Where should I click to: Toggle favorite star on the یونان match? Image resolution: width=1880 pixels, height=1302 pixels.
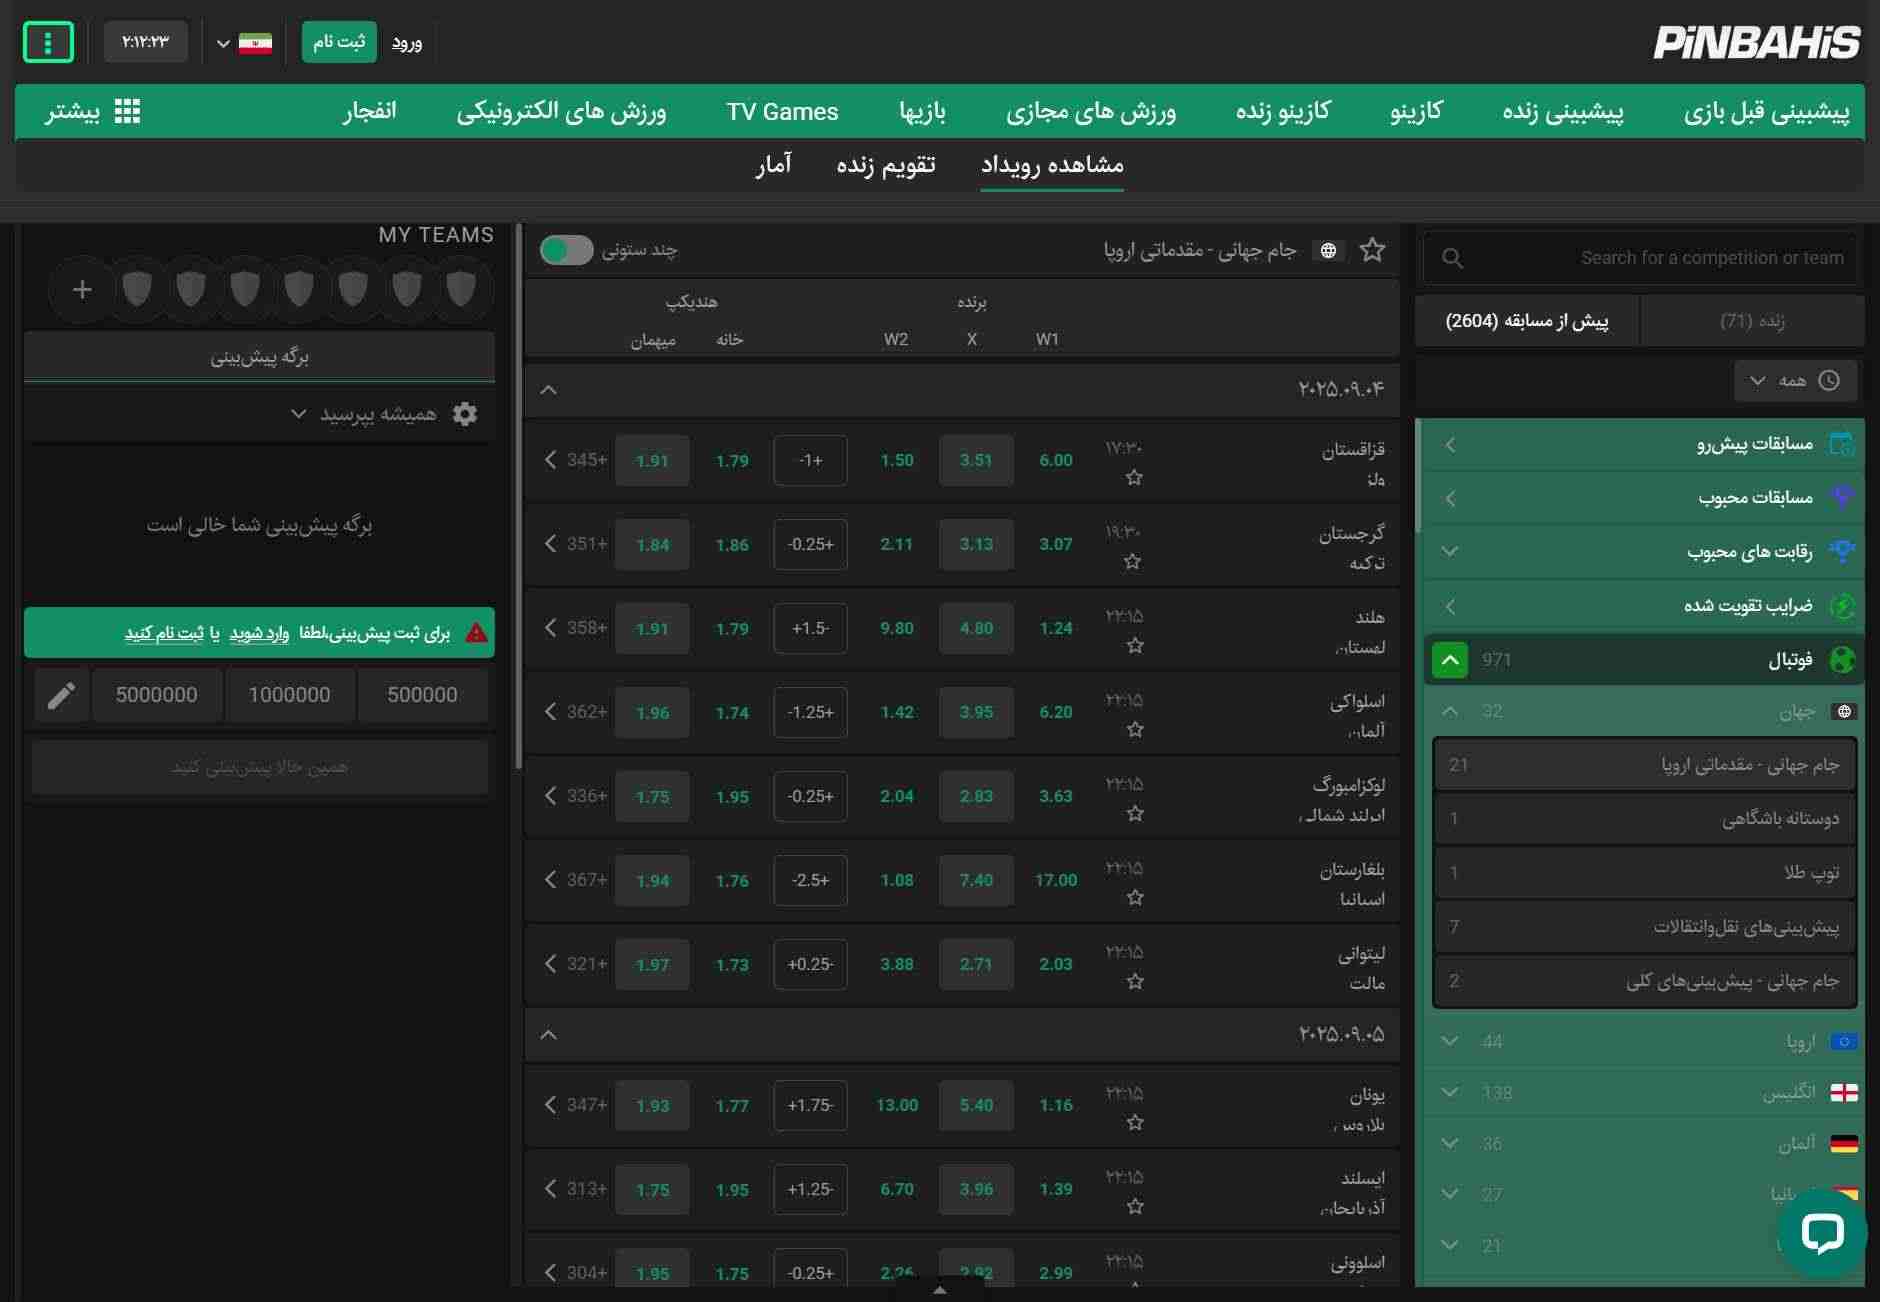1134,1123
